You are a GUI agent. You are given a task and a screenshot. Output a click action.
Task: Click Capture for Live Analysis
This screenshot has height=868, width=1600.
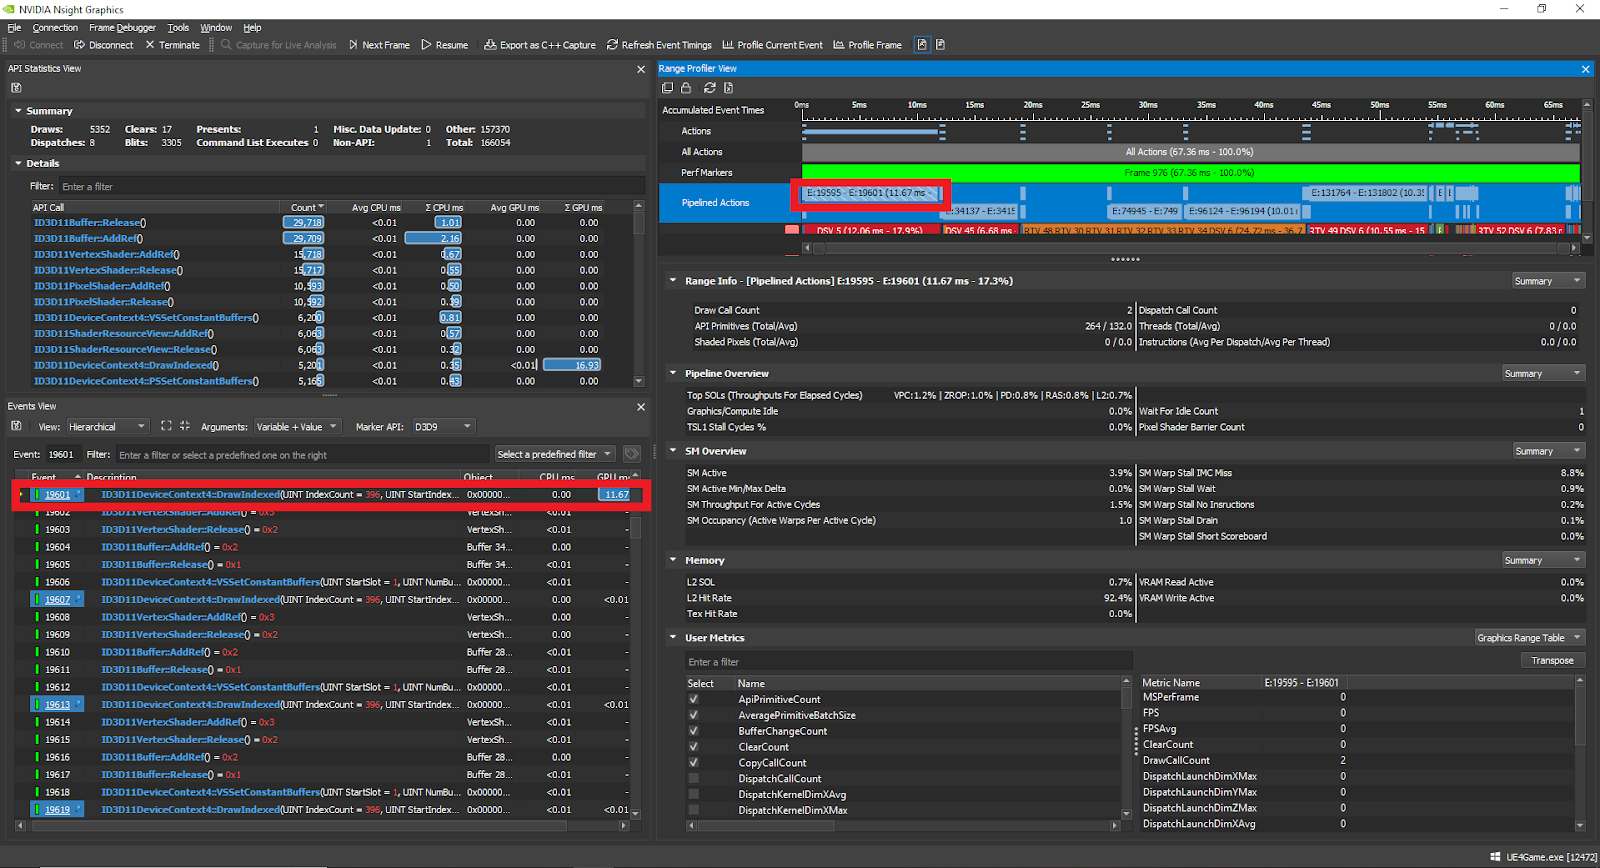pyautogui.click(x=278, y=45)
